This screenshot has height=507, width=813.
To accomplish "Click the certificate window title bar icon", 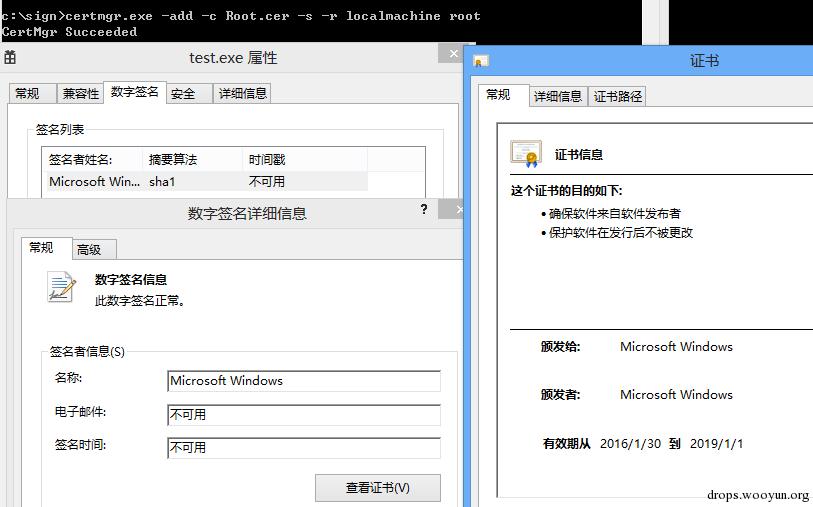I will point(481,61).
